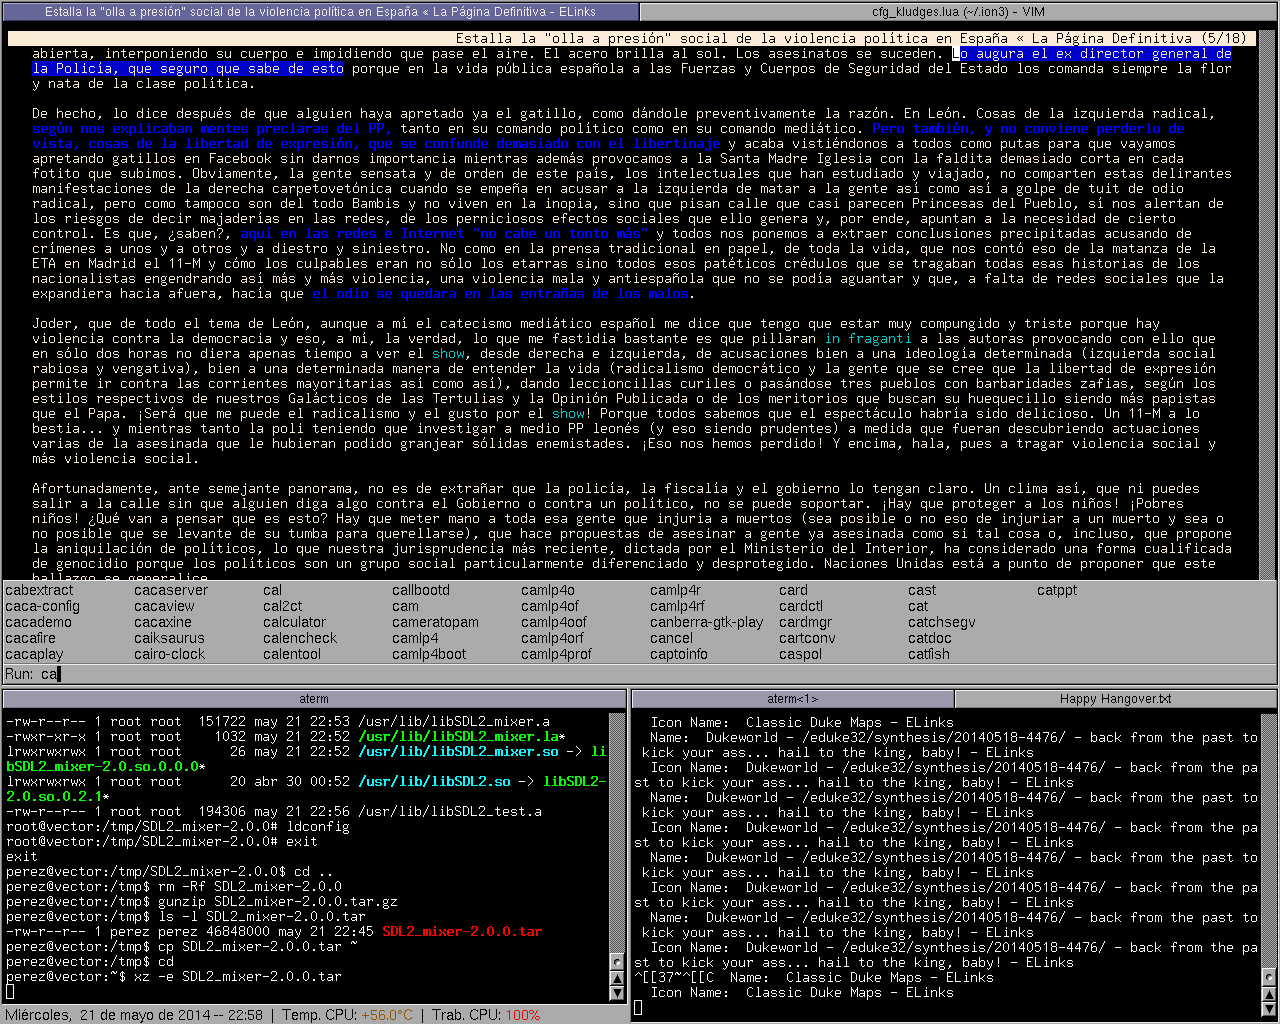
Task: Choose 'callbootd' in the completion list
Action: (x=421, y=590)
